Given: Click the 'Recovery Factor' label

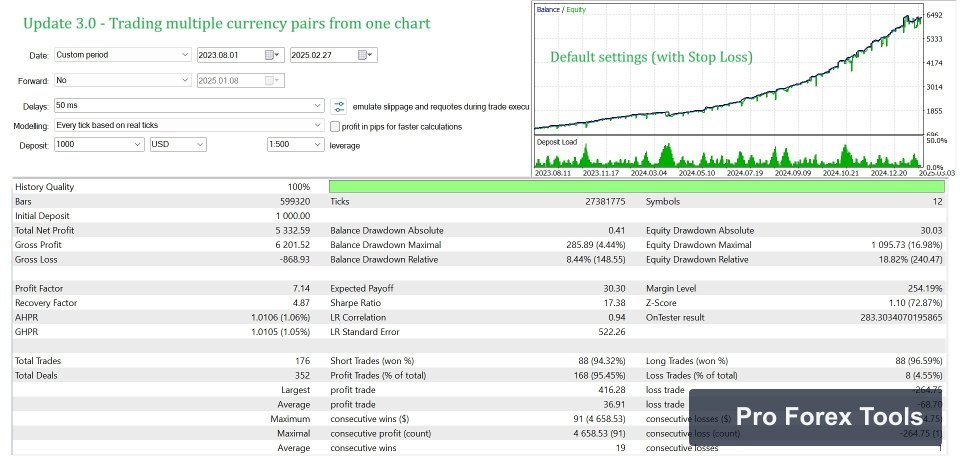Looking at the screenshot, I should coord(47,303).
